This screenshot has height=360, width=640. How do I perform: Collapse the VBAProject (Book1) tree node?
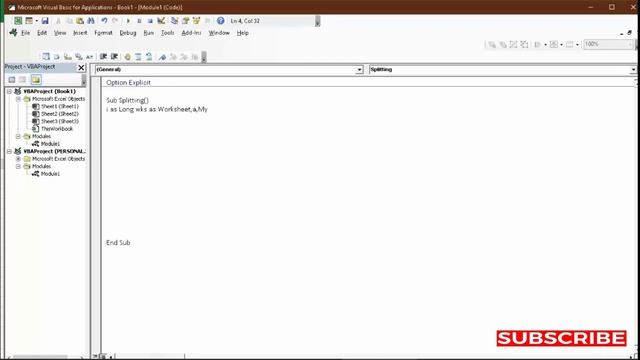(9, 91)
